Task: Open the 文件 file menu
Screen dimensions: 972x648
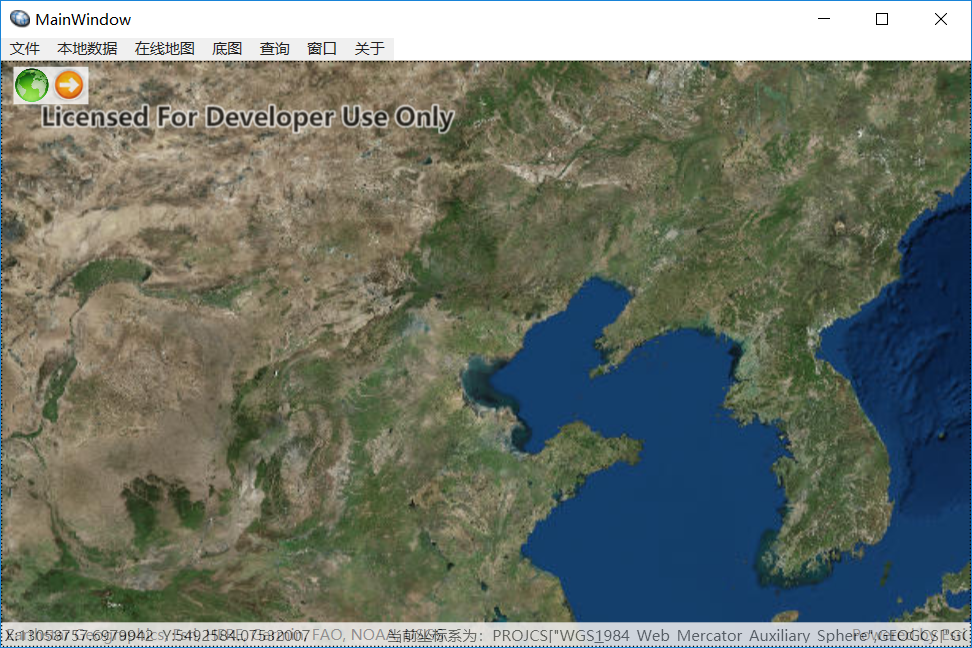Action: pyautogui.click(x=25, y=48)
